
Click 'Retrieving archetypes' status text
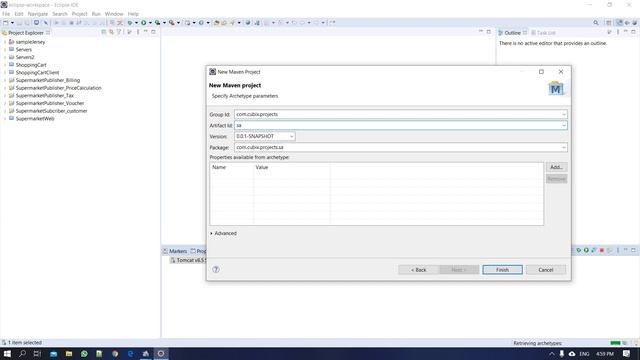coord(538,343)
